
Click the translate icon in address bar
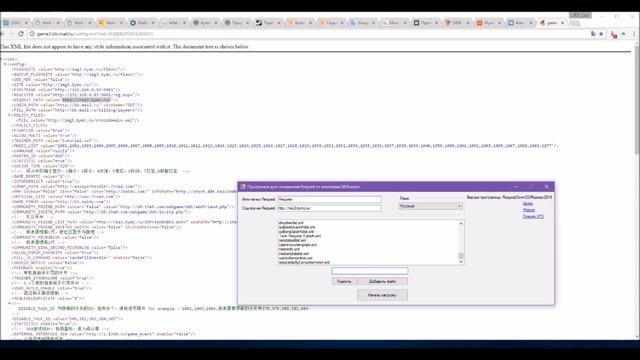[x=593, y=34]
